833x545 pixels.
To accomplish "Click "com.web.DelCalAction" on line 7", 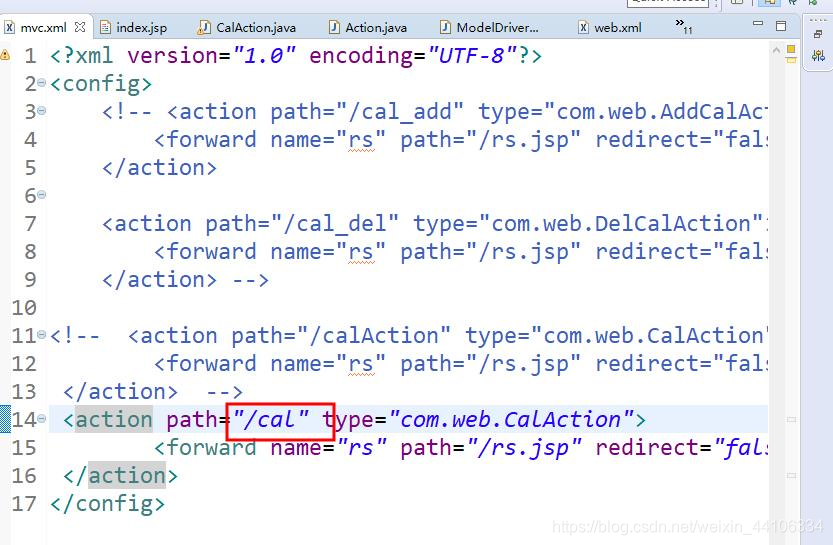I will 620,224.
